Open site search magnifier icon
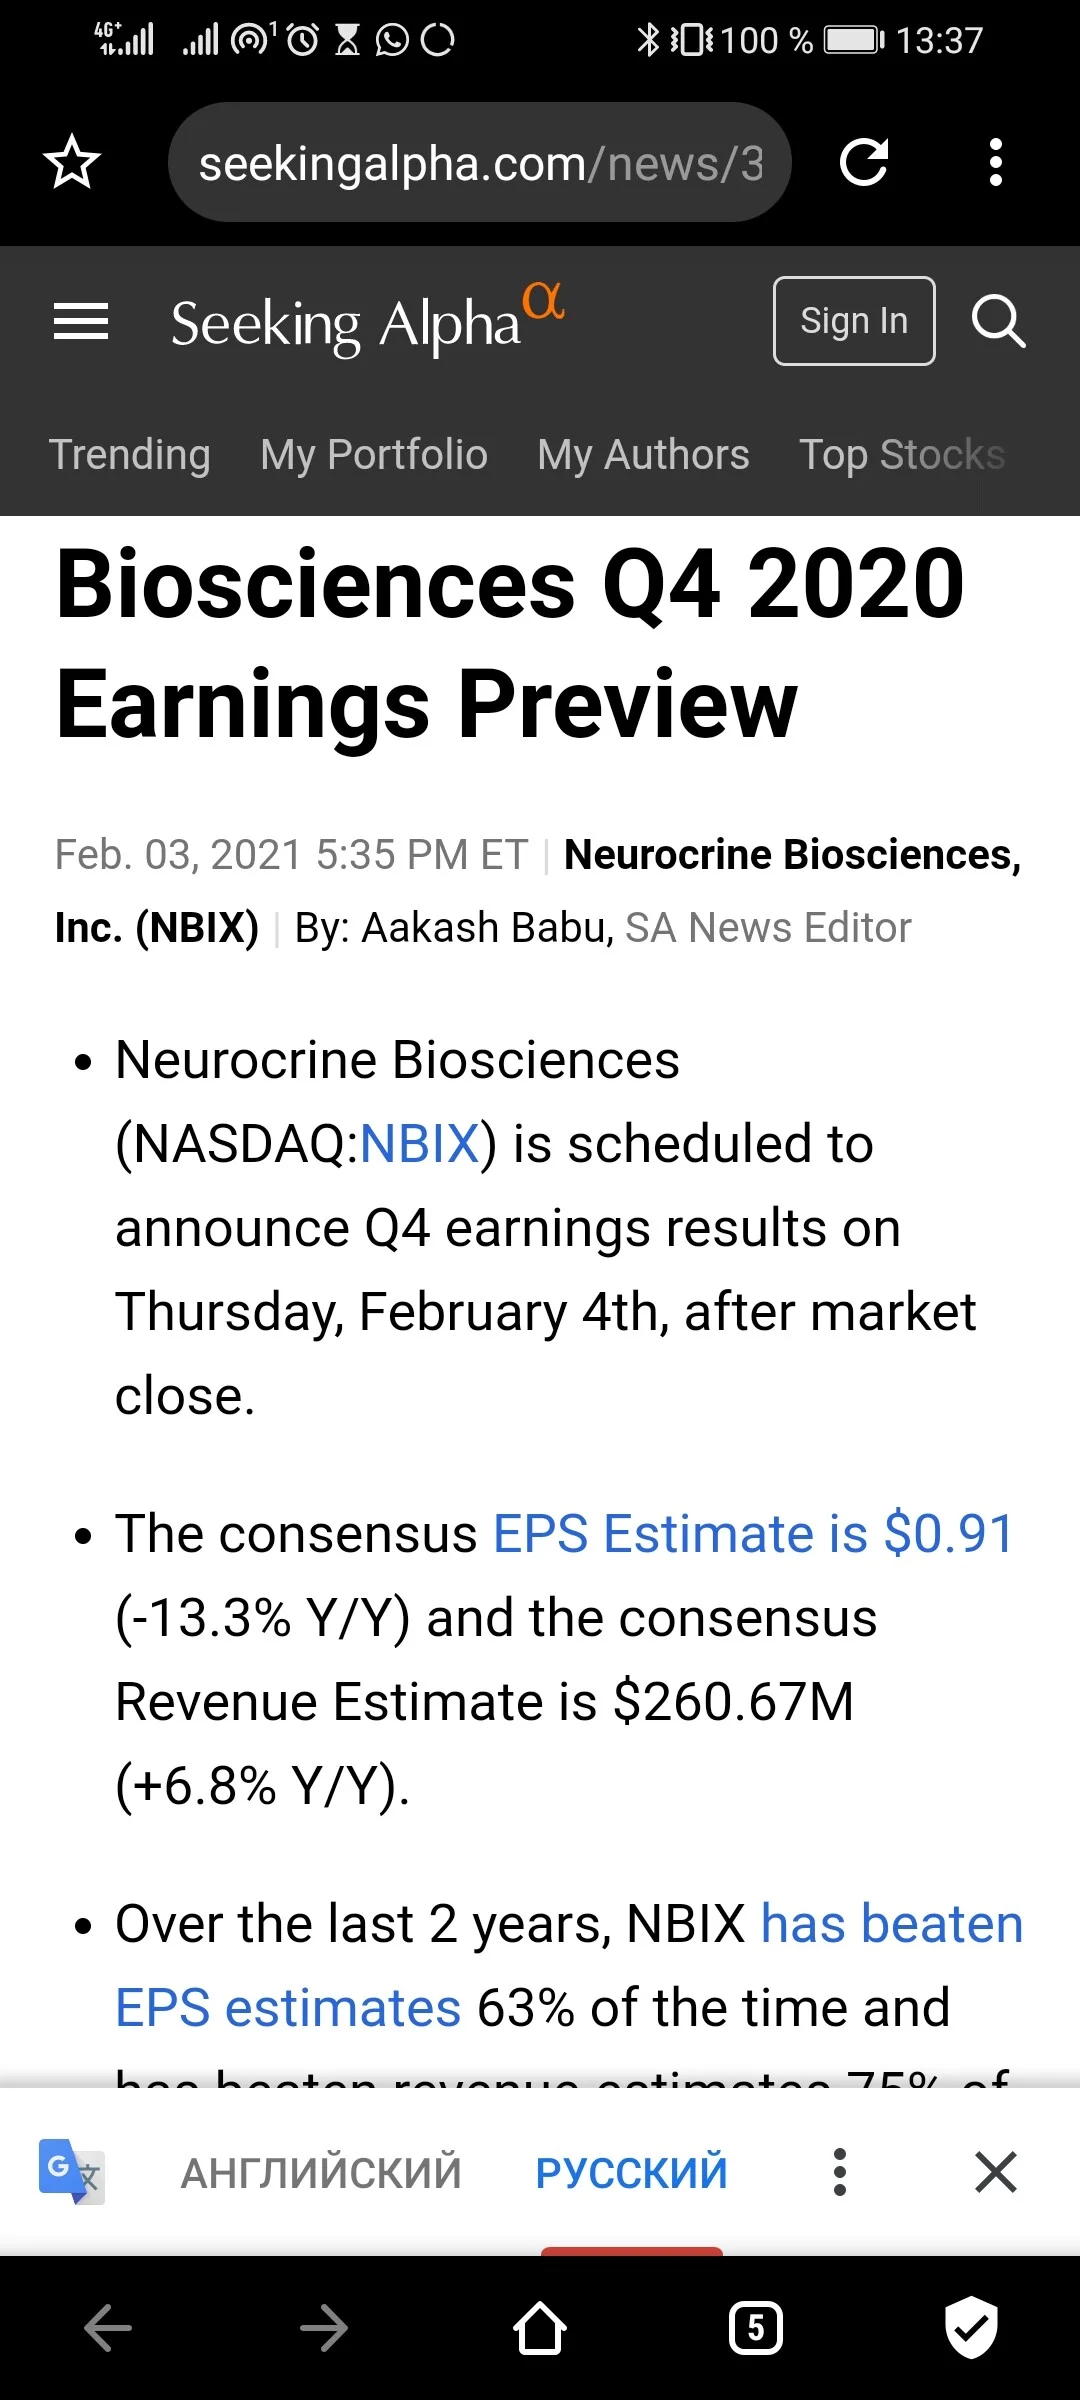The width and height of the screenshot is (1080, 2400). (998, 321)
